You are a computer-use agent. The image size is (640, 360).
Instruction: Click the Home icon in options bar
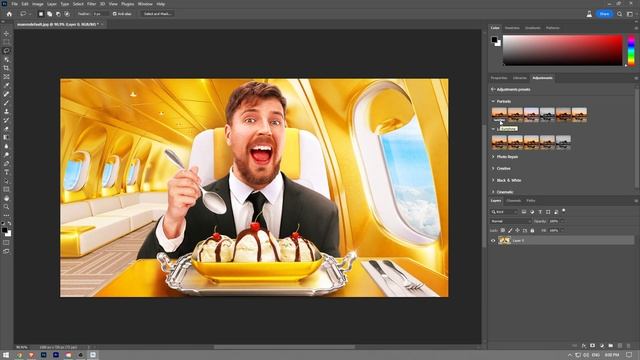point(9,14)
